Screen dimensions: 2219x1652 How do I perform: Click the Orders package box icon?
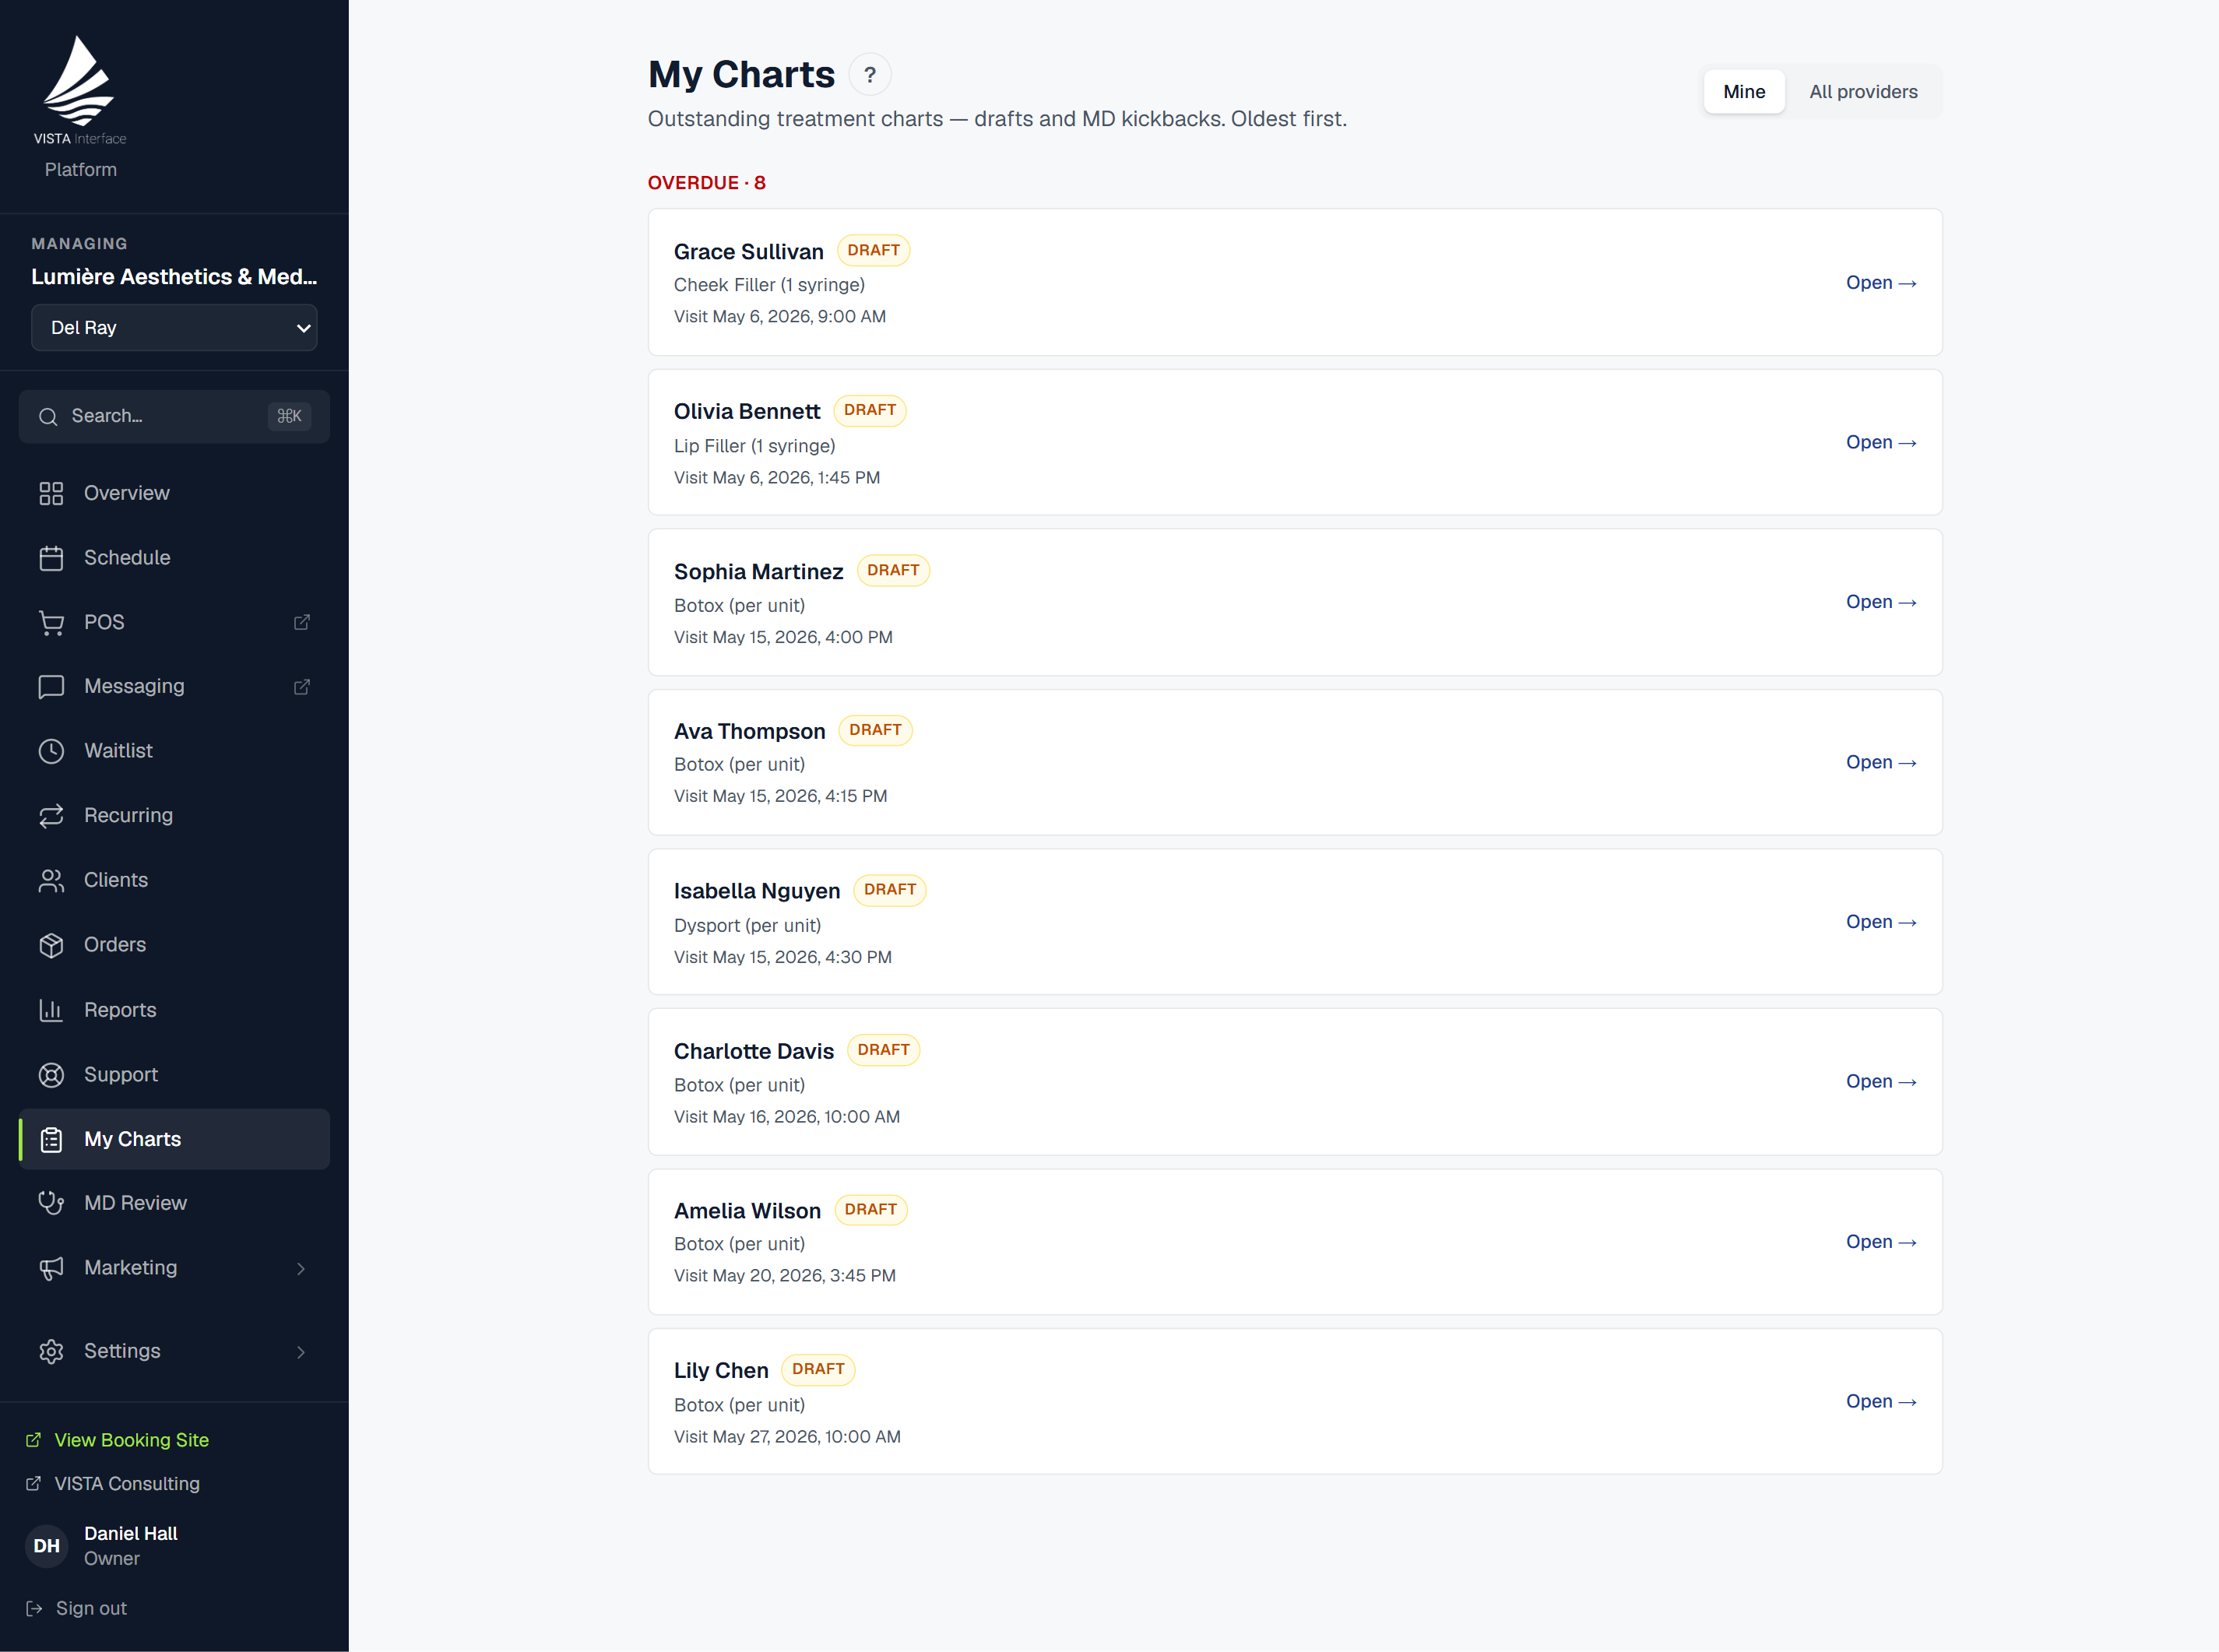[x=51, y=945]
